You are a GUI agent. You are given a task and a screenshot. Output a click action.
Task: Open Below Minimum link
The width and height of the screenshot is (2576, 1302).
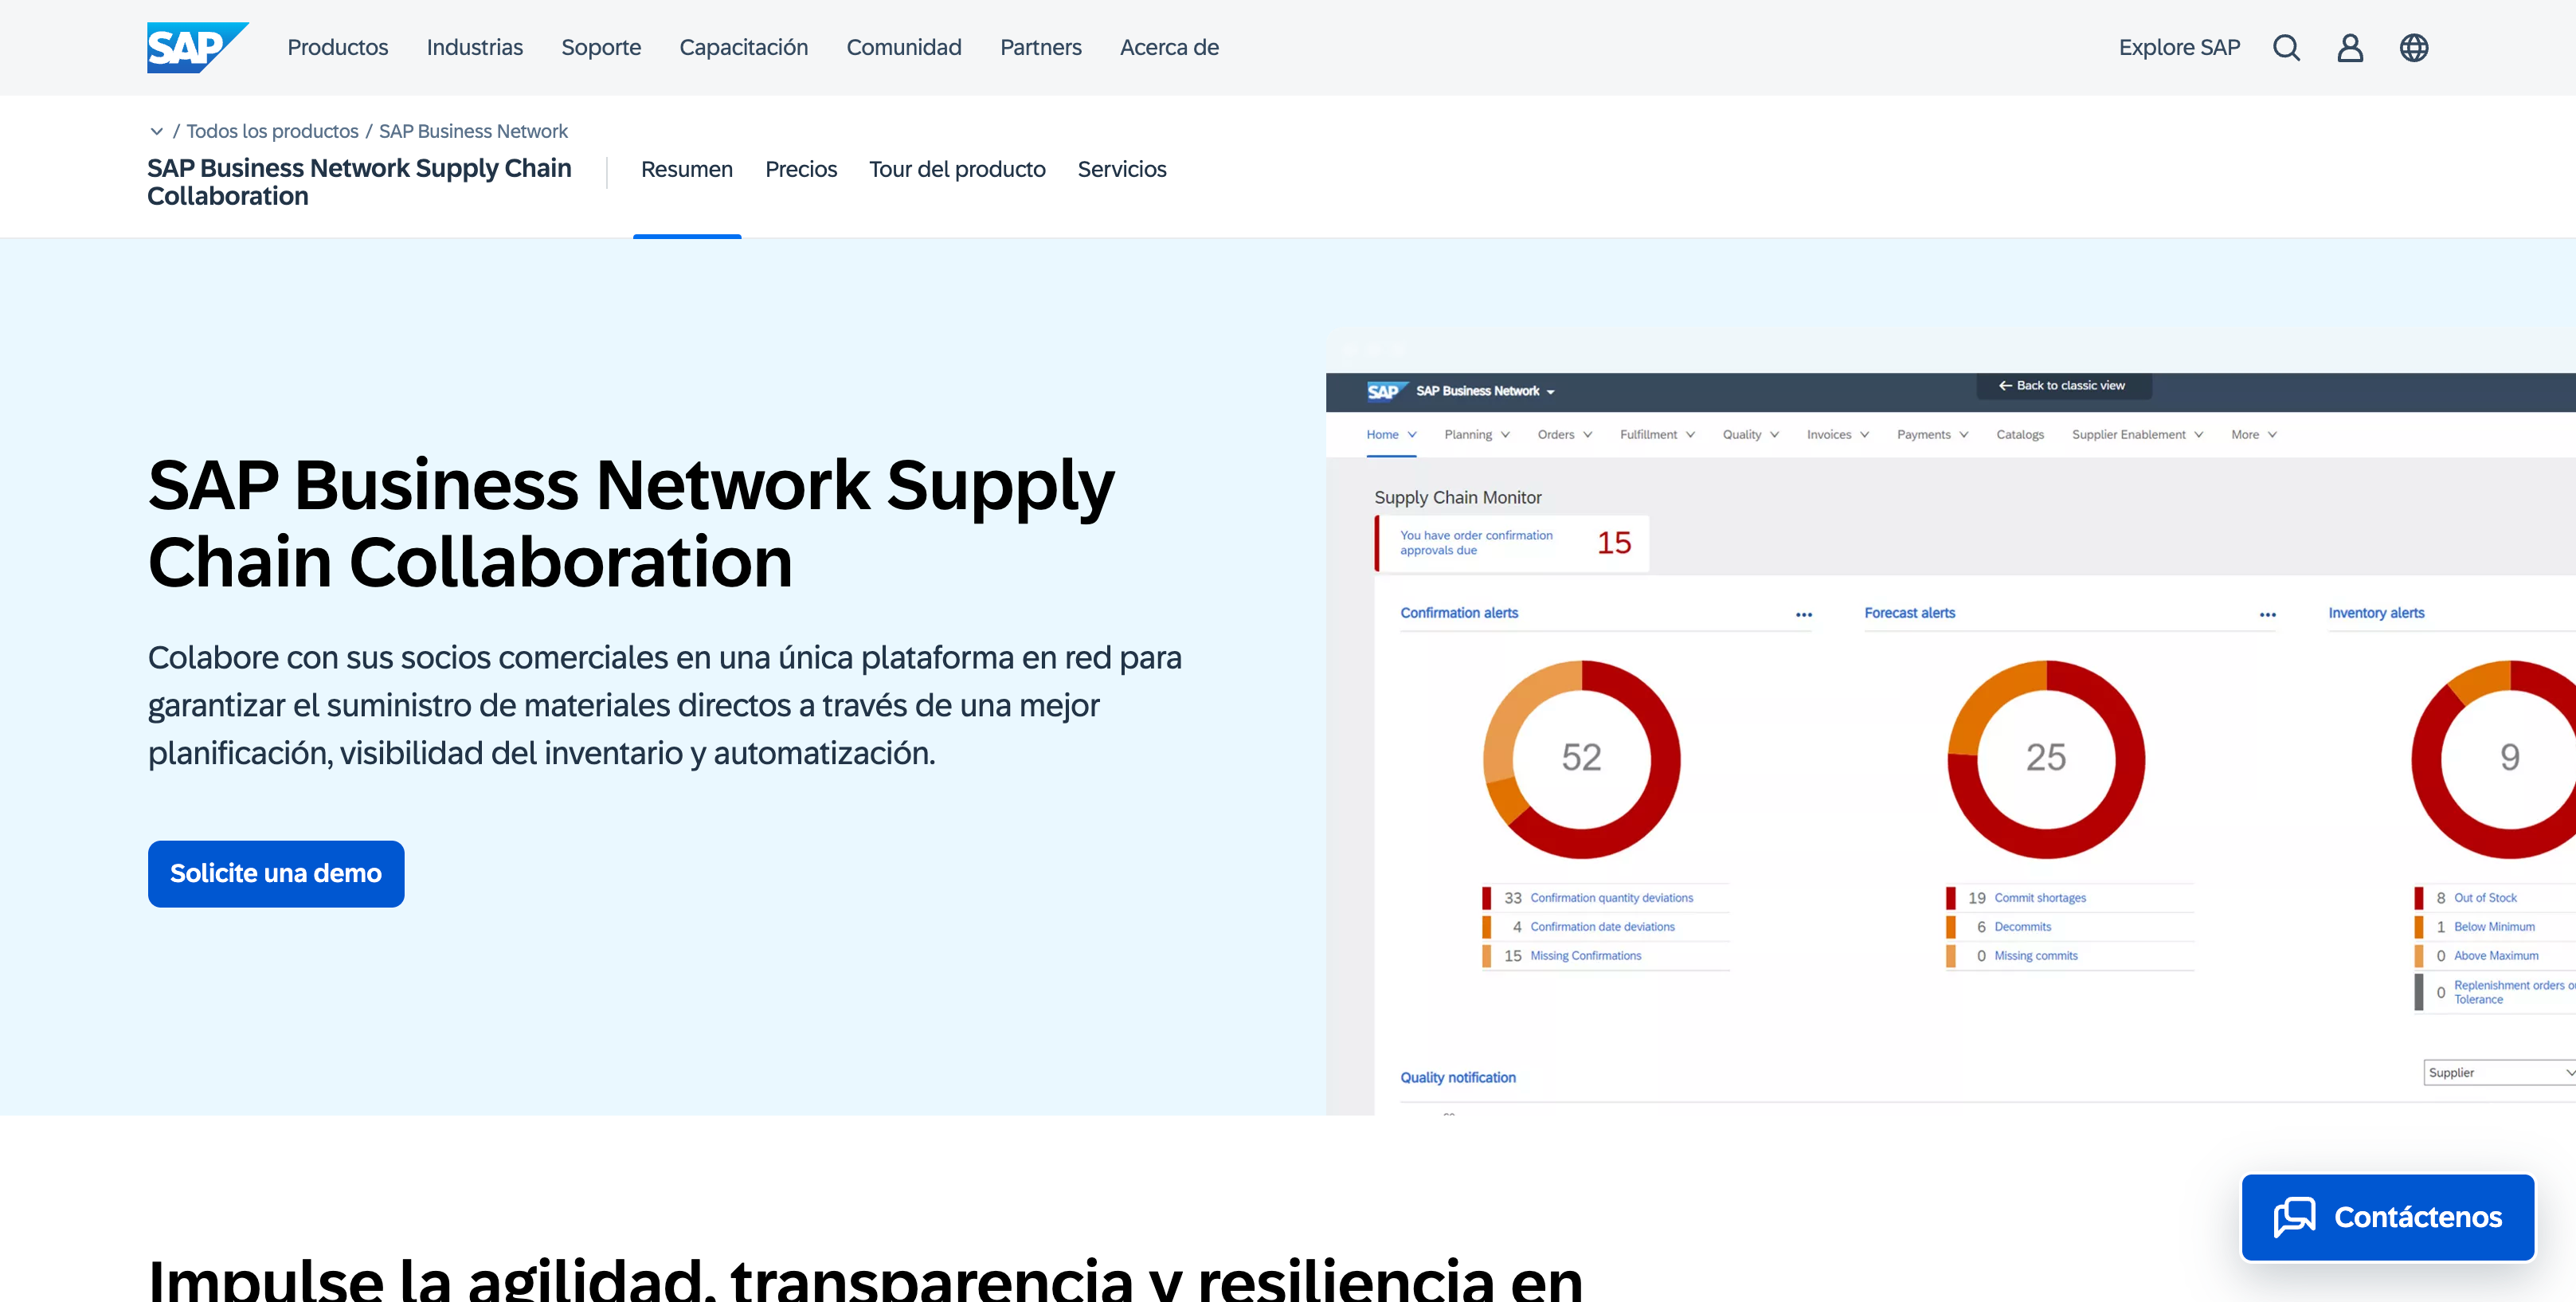(x=2494, y=927)
